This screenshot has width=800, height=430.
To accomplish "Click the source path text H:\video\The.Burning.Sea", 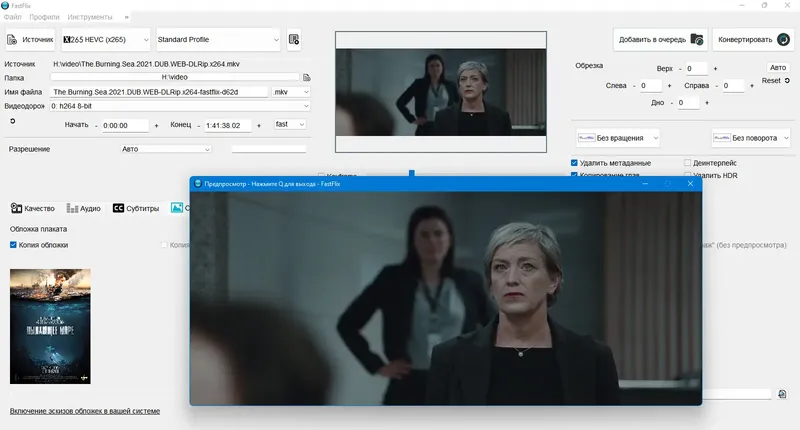I will (x=146, y=64).
